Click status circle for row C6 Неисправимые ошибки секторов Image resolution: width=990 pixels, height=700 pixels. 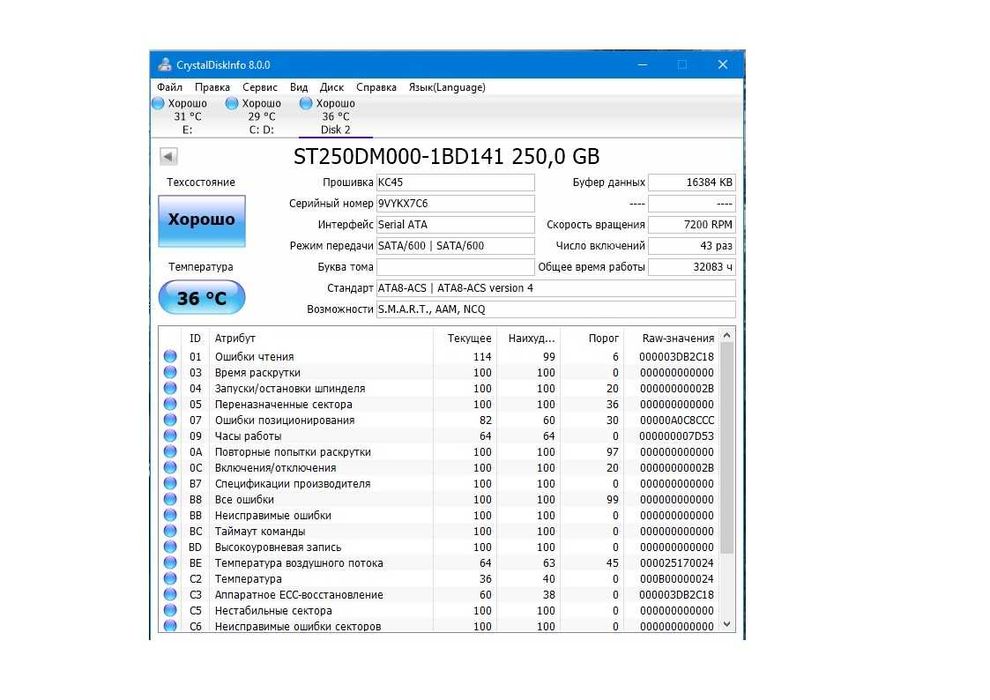(x=170, y=626)
